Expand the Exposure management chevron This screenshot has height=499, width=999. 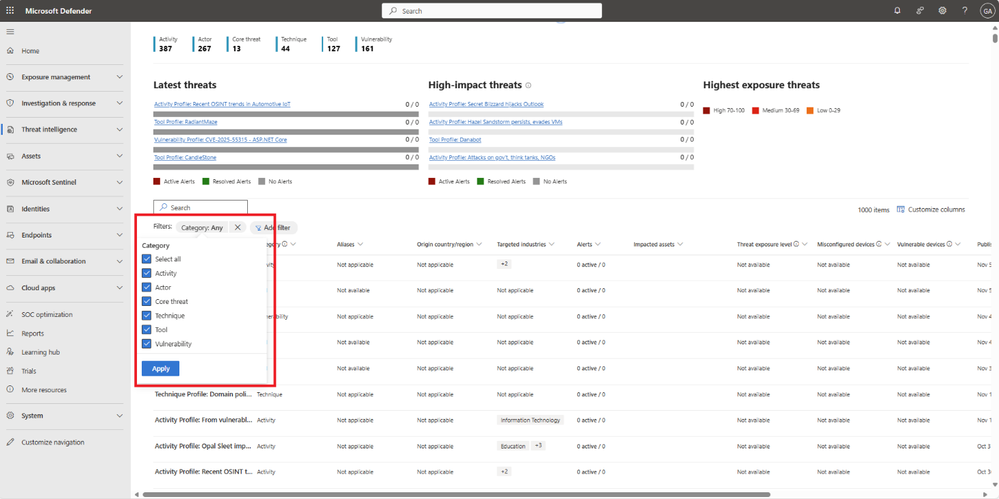(x=120, y=77)
